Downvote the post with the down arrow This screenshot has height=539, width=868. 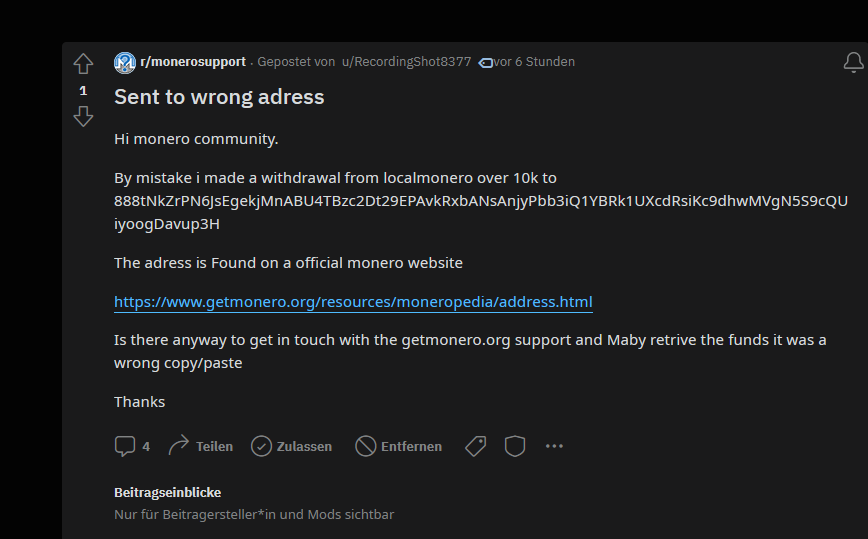click(x=83, y=117)
